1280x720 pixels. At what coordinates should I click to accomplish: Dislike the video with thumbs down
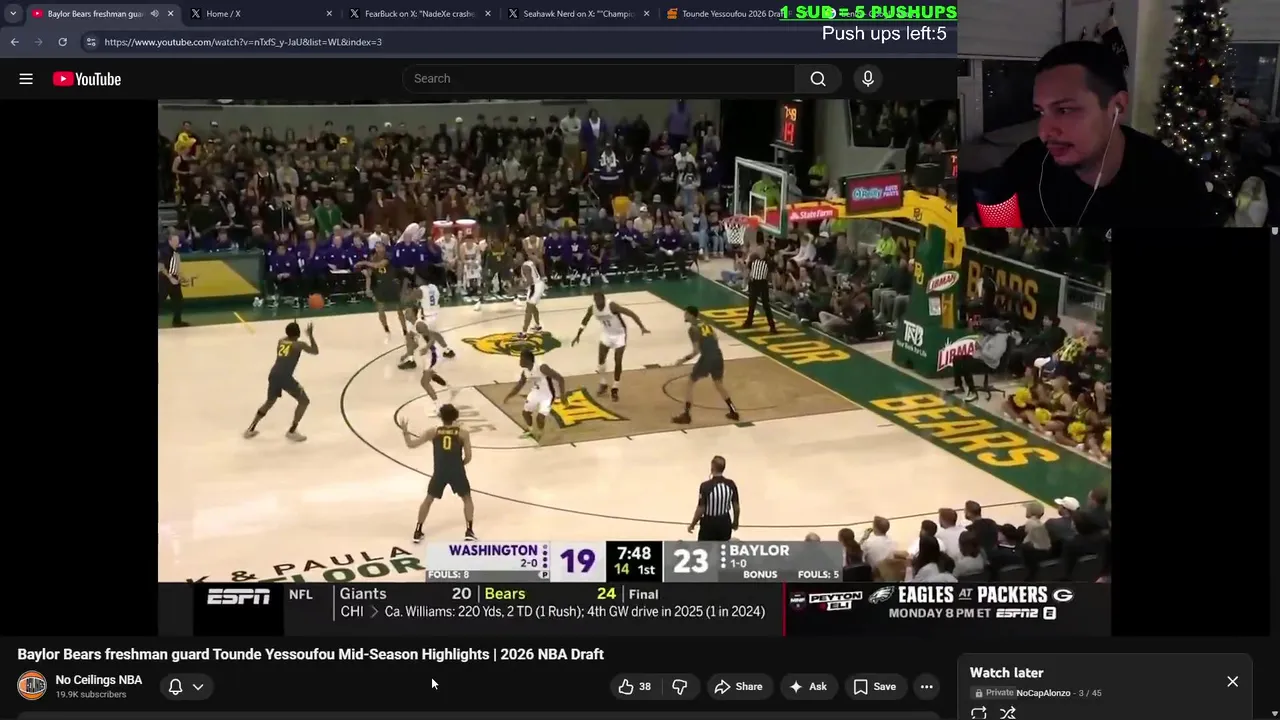(680, 686)
